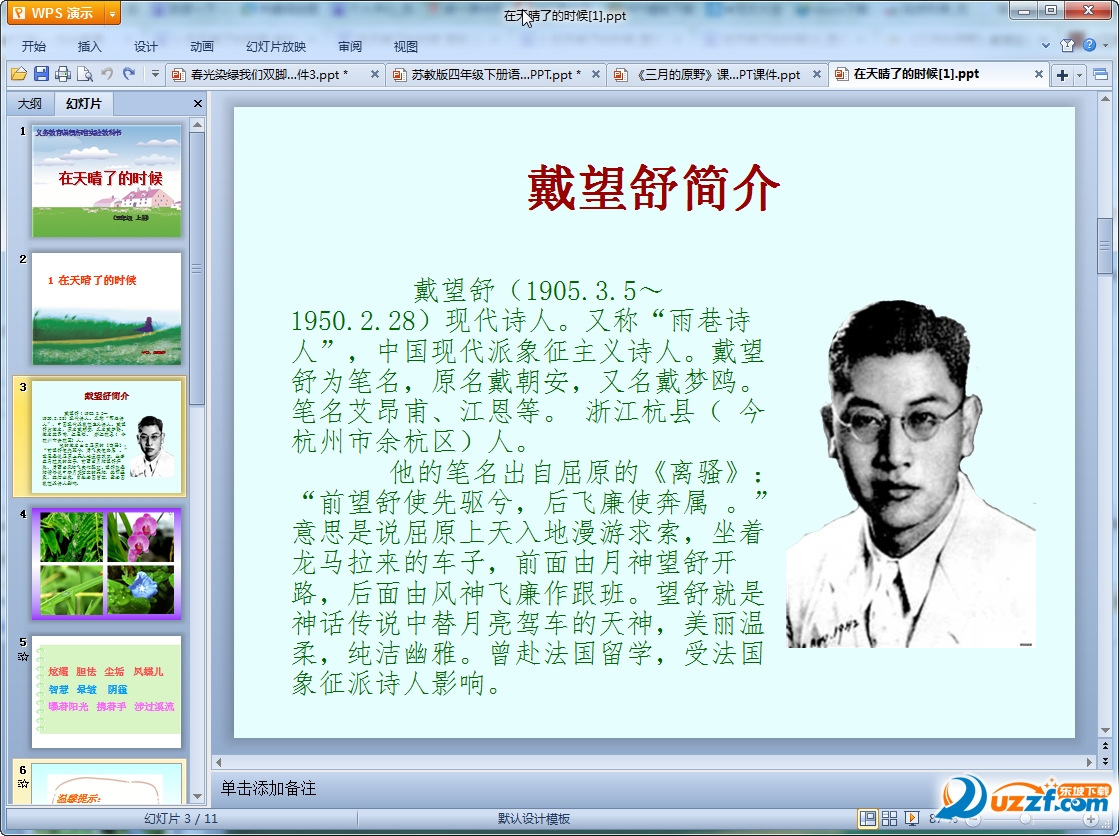Open a file with the folder icon
The width and height of the screenshot is (1119, 836).
pyautogui.click(x=19, y=74)
